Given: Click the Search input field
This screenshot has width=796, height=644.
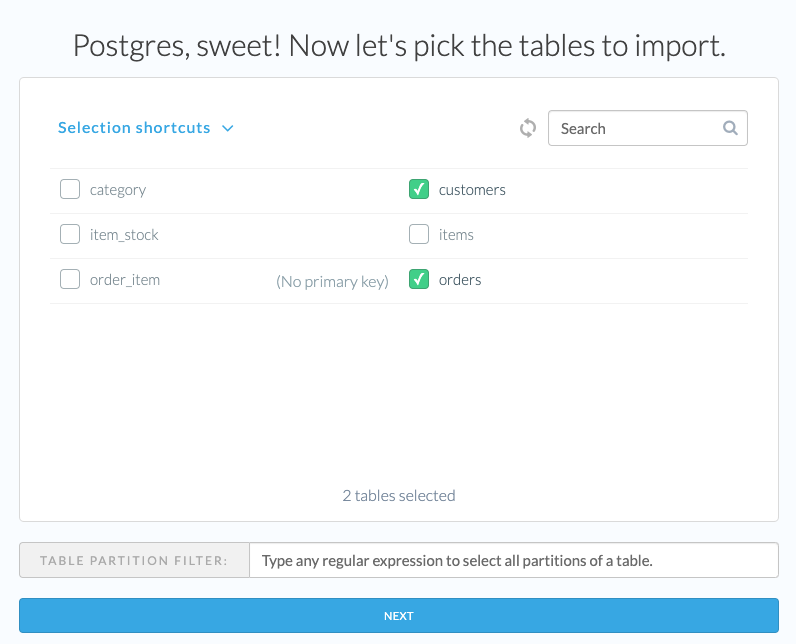Looking at the screenshot, I should click(x=647, y=128).
